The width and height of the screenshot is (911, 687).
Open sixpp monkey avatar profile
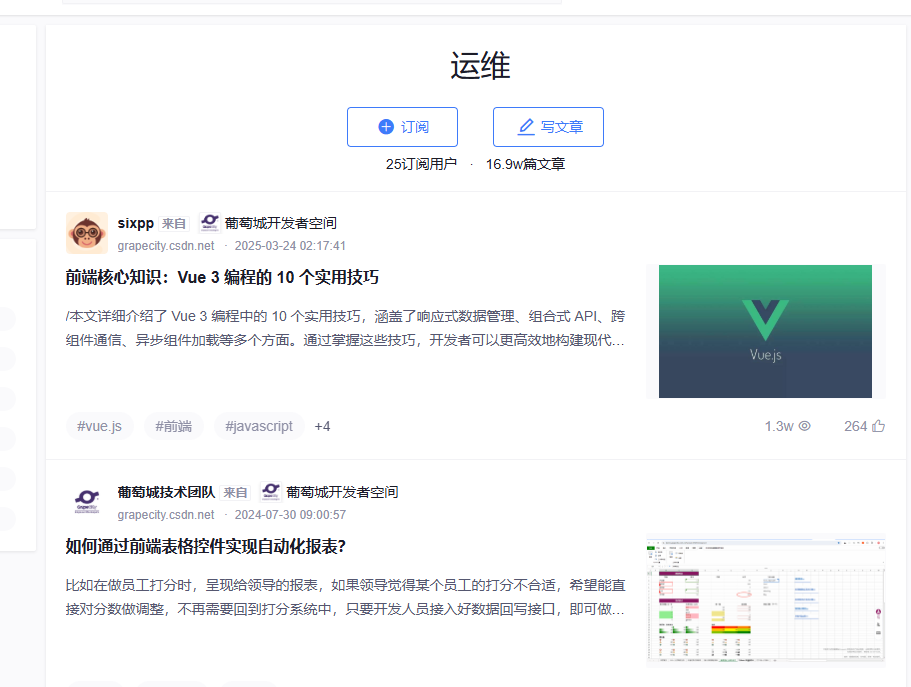click(x=87, y=233)
